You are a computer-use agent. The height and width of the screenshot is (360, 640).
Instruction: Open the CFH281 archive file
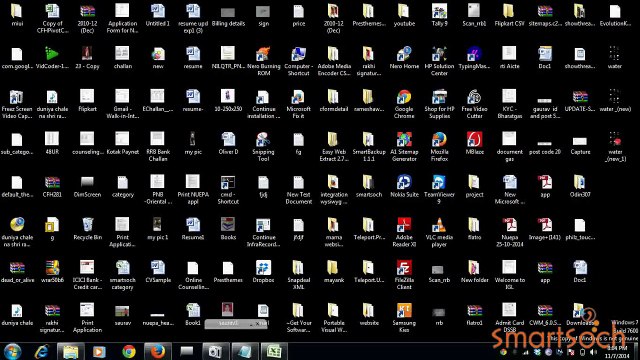pyautogui.click(x=52, y=182)
